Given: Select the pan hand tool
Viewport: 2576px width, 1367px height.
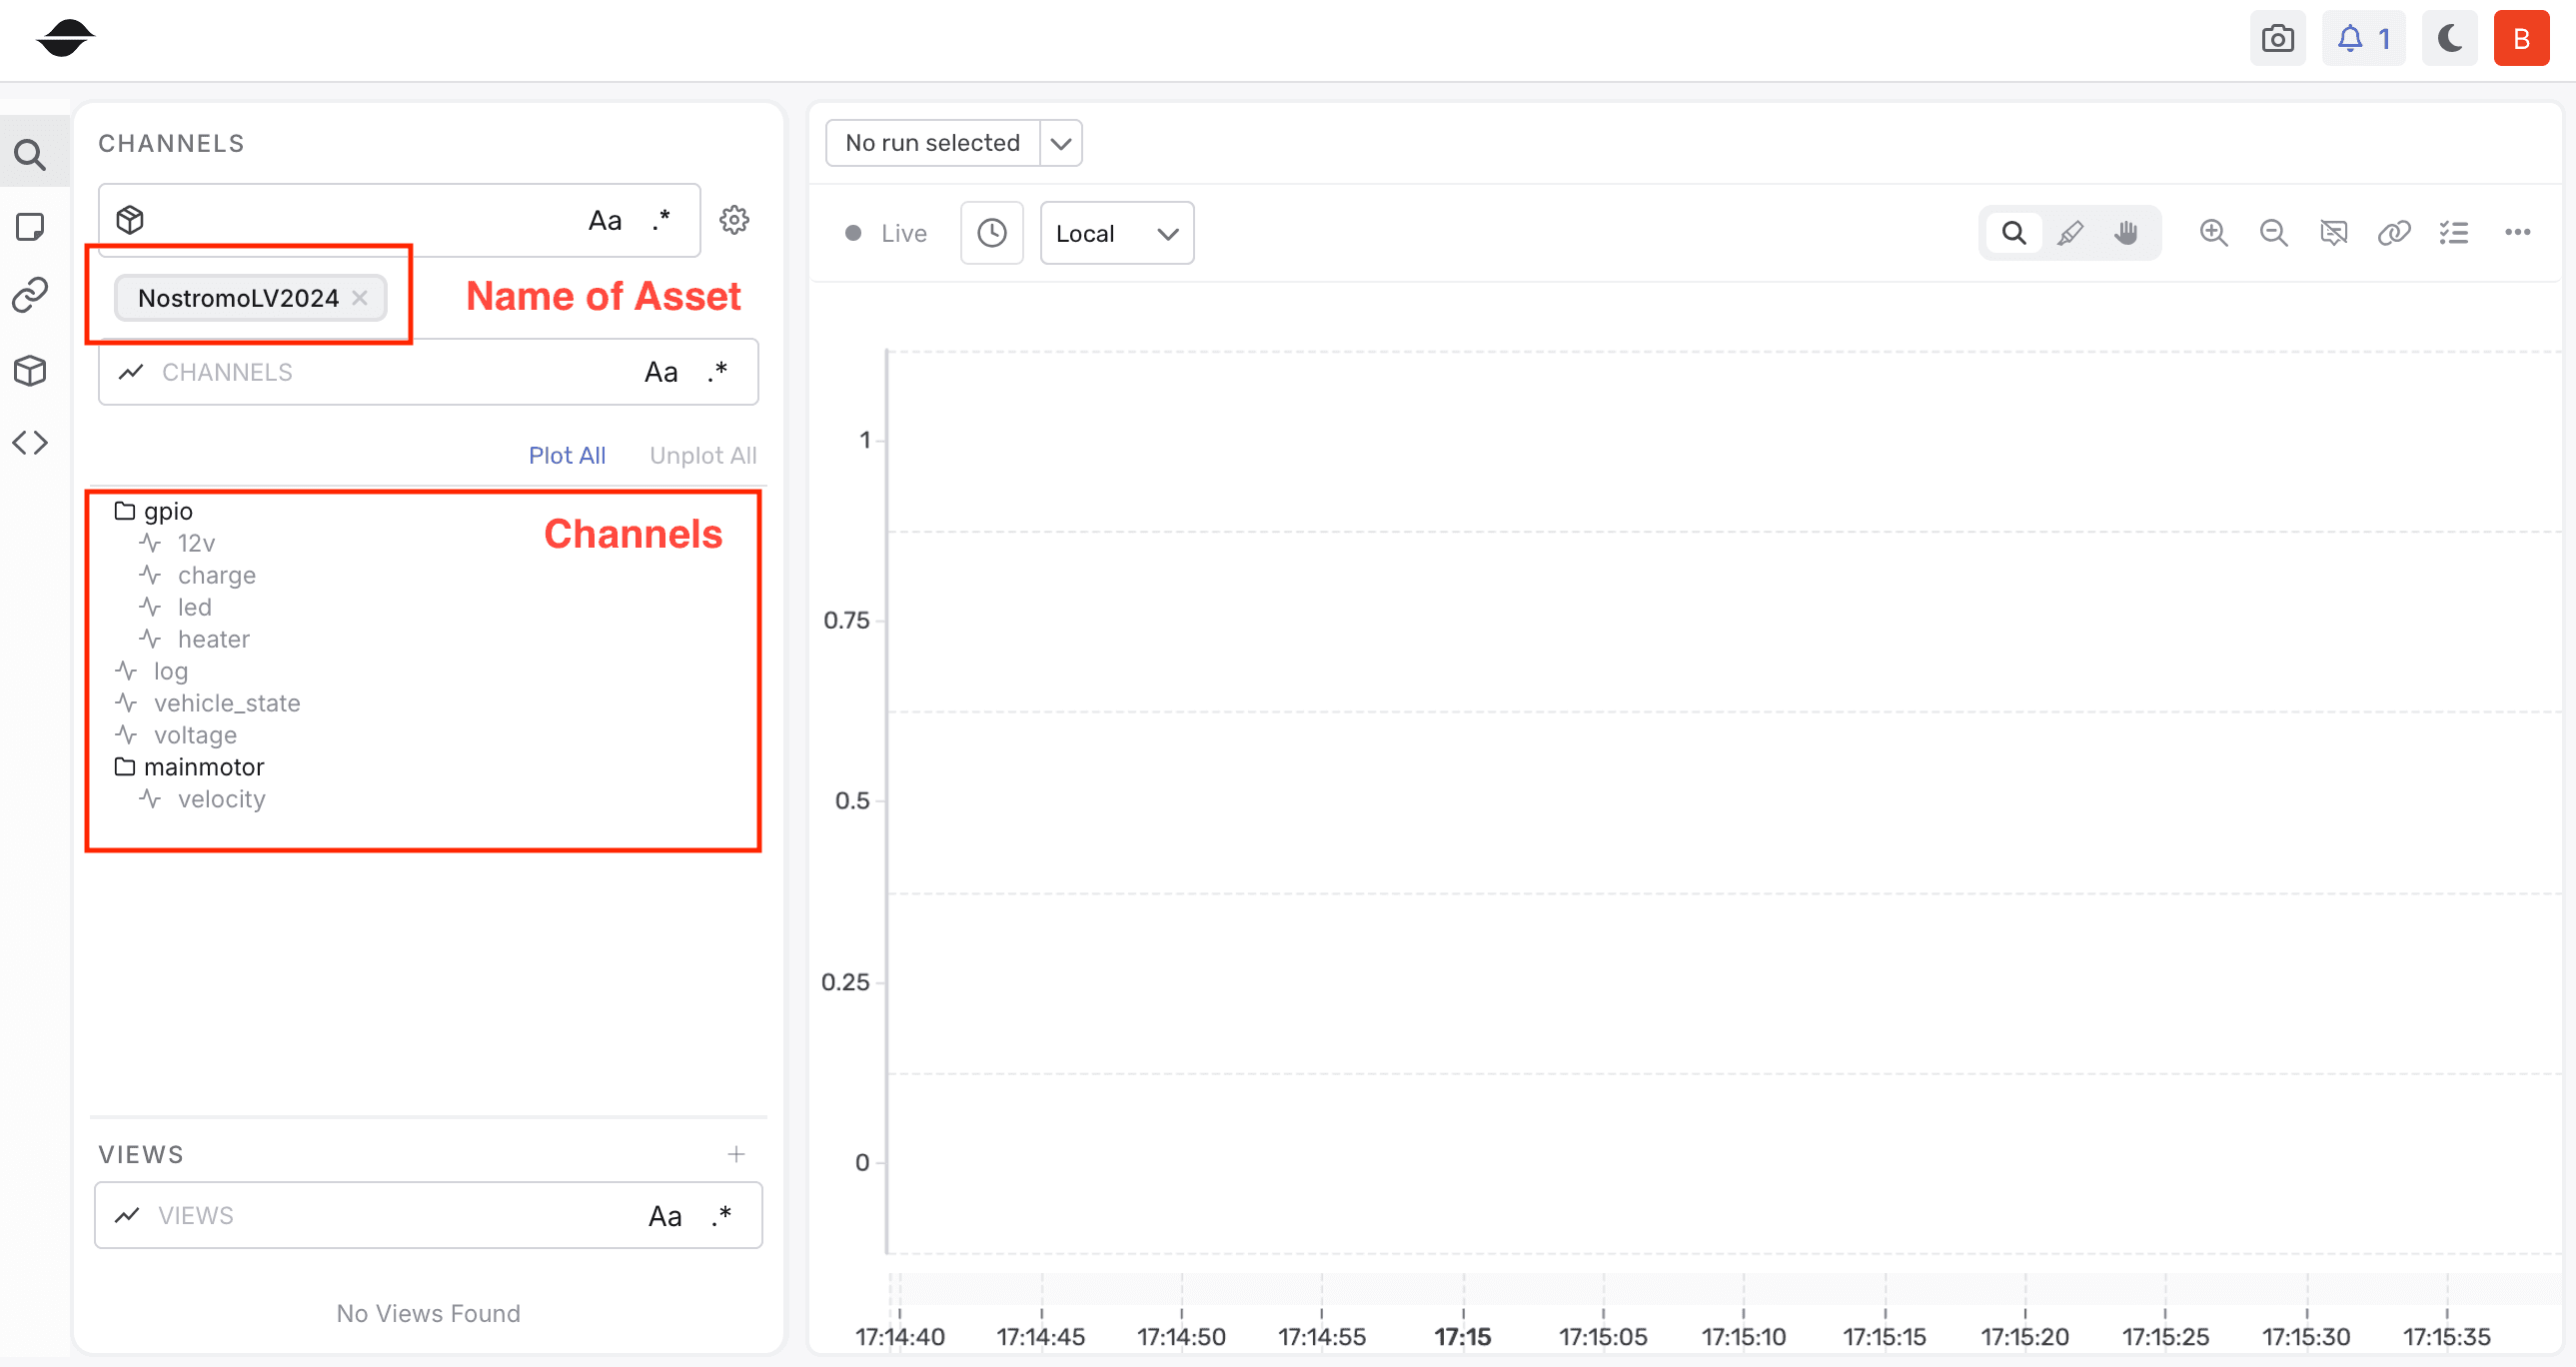Looking at the screenshot, I should pos(2126,233).
